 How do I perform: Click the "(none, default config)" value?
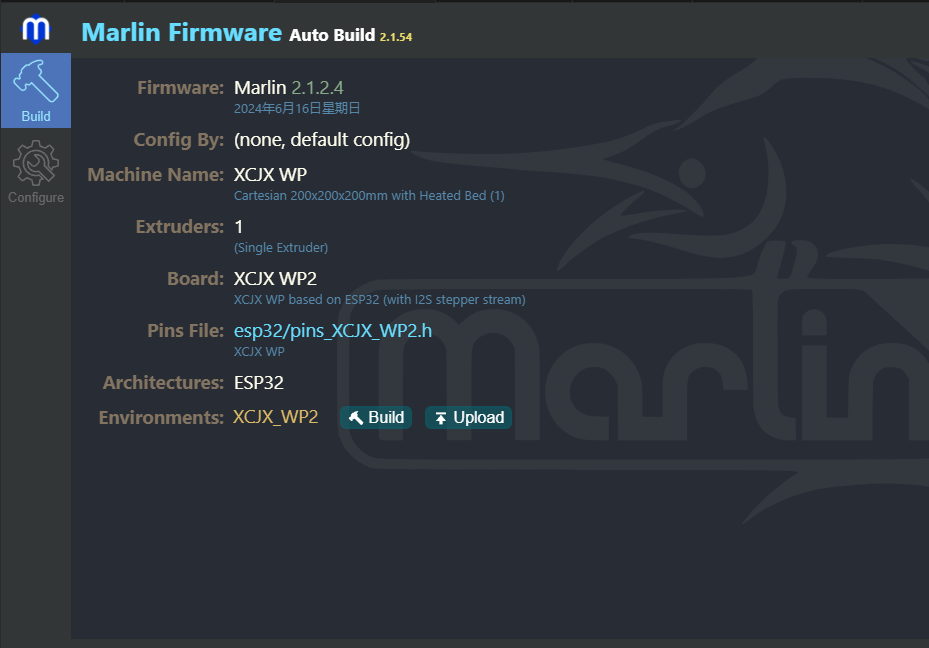coord(322,140)
